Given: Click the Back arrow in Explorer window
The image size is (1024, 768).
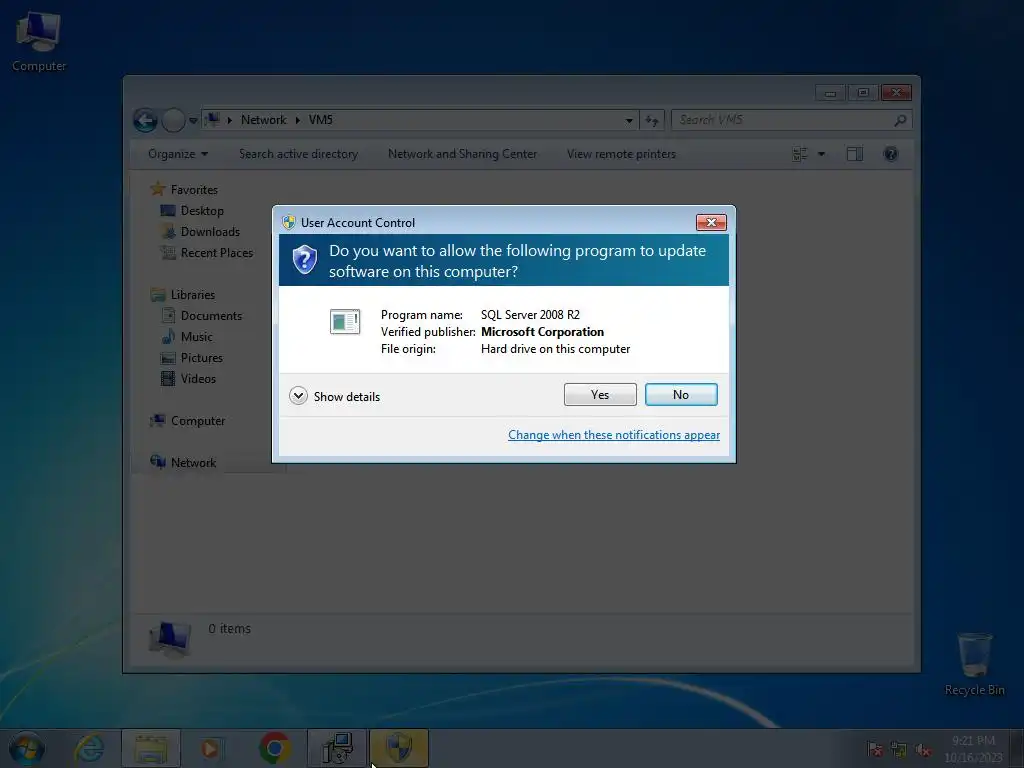Looking at the screenshot, I should click(x=146, y=120).
